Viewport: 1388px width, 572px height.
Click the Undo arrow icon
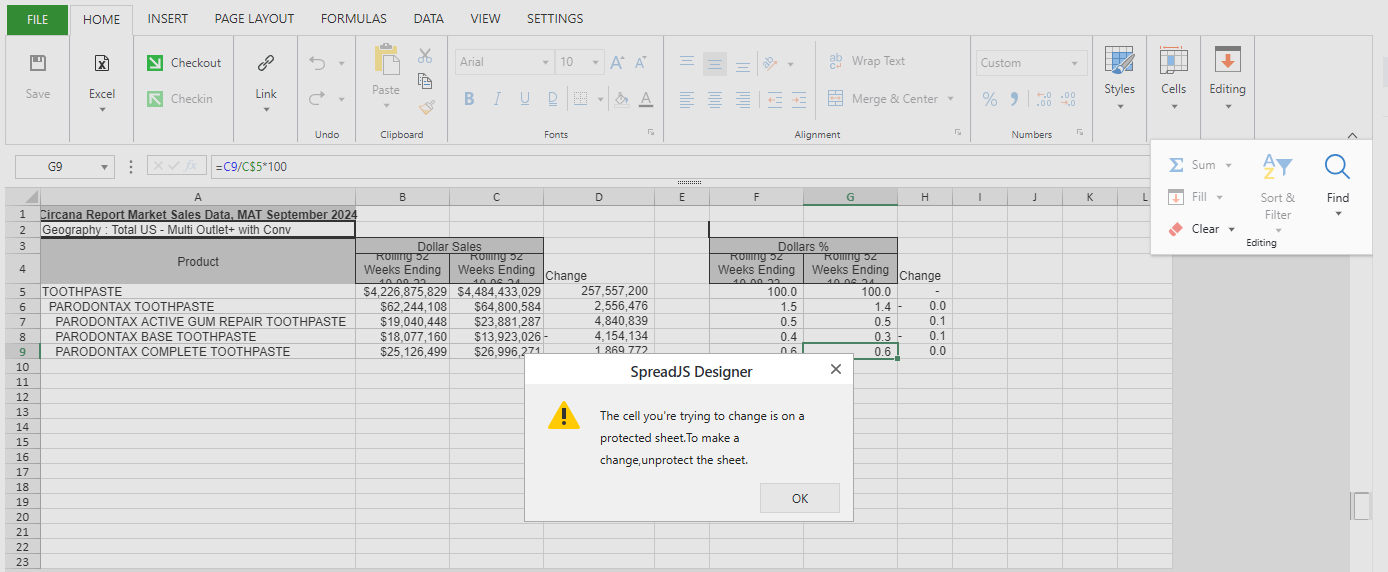(x=318, y=63)
